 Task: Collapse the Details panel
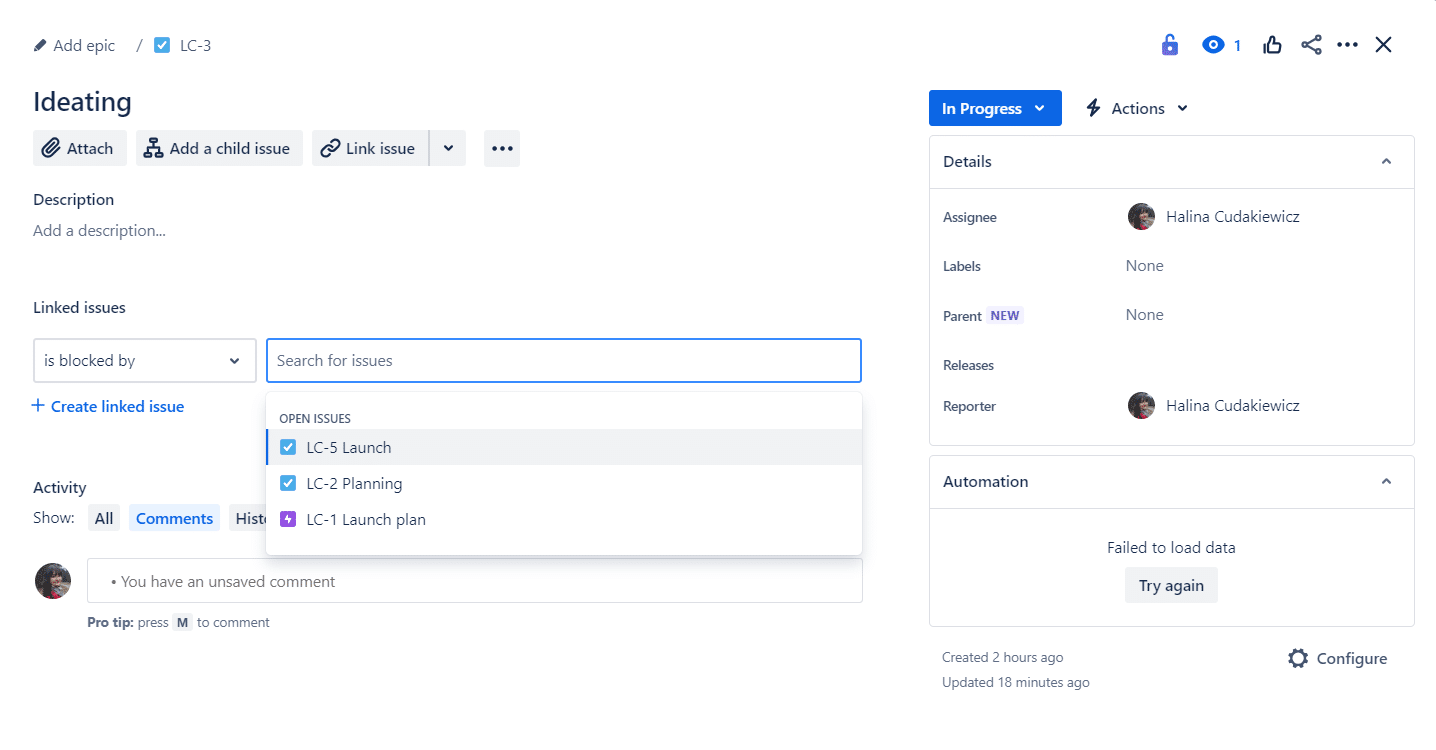click(x=1386, y=162)
